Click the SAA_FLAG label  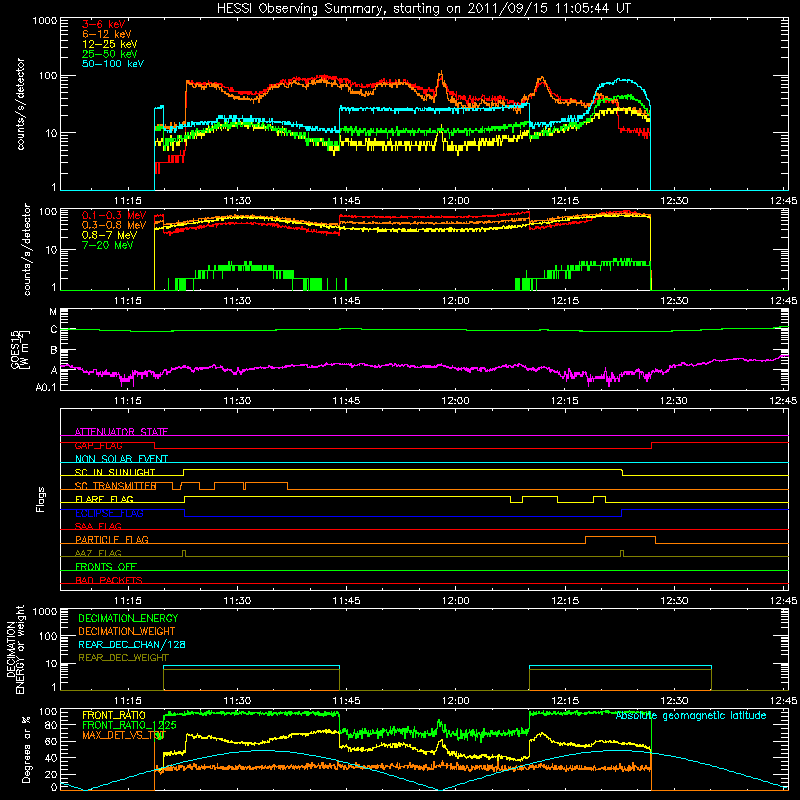(98, 526)
